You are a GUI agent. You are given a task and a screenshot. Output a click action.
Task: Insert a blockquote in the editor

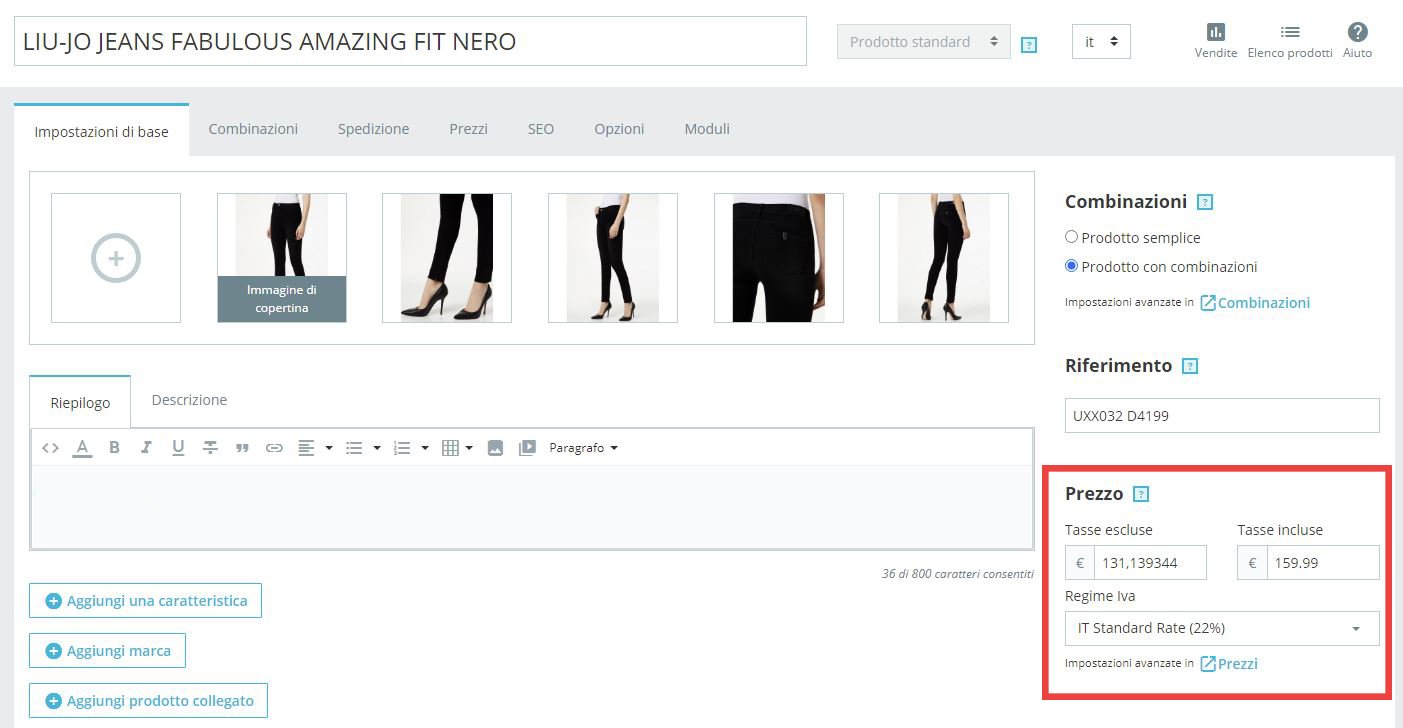point(242,448)
